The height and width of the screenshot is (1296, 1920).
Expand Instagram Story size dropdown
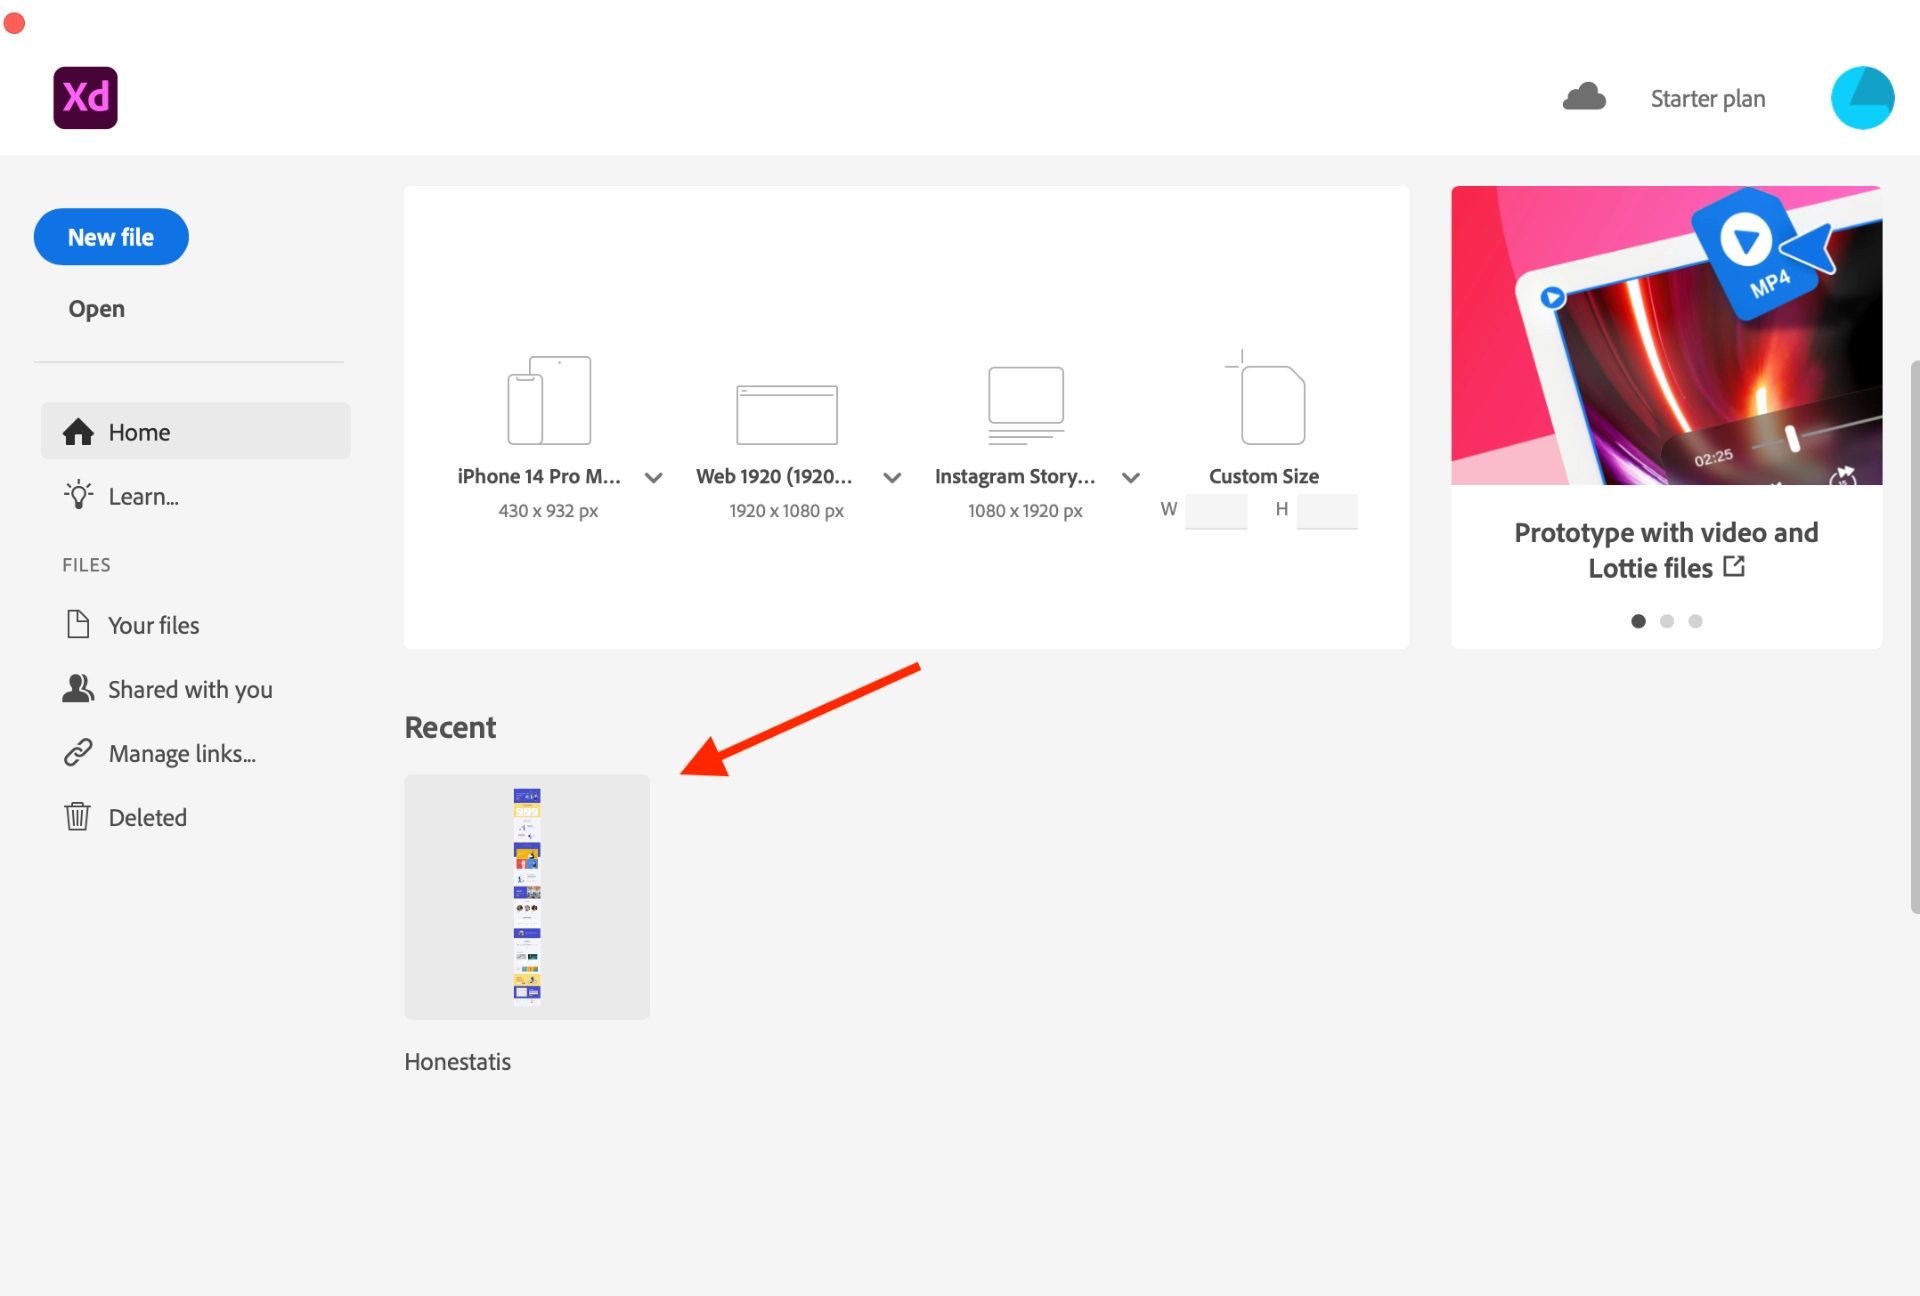pyautogui.click(x=1131, y=478)
